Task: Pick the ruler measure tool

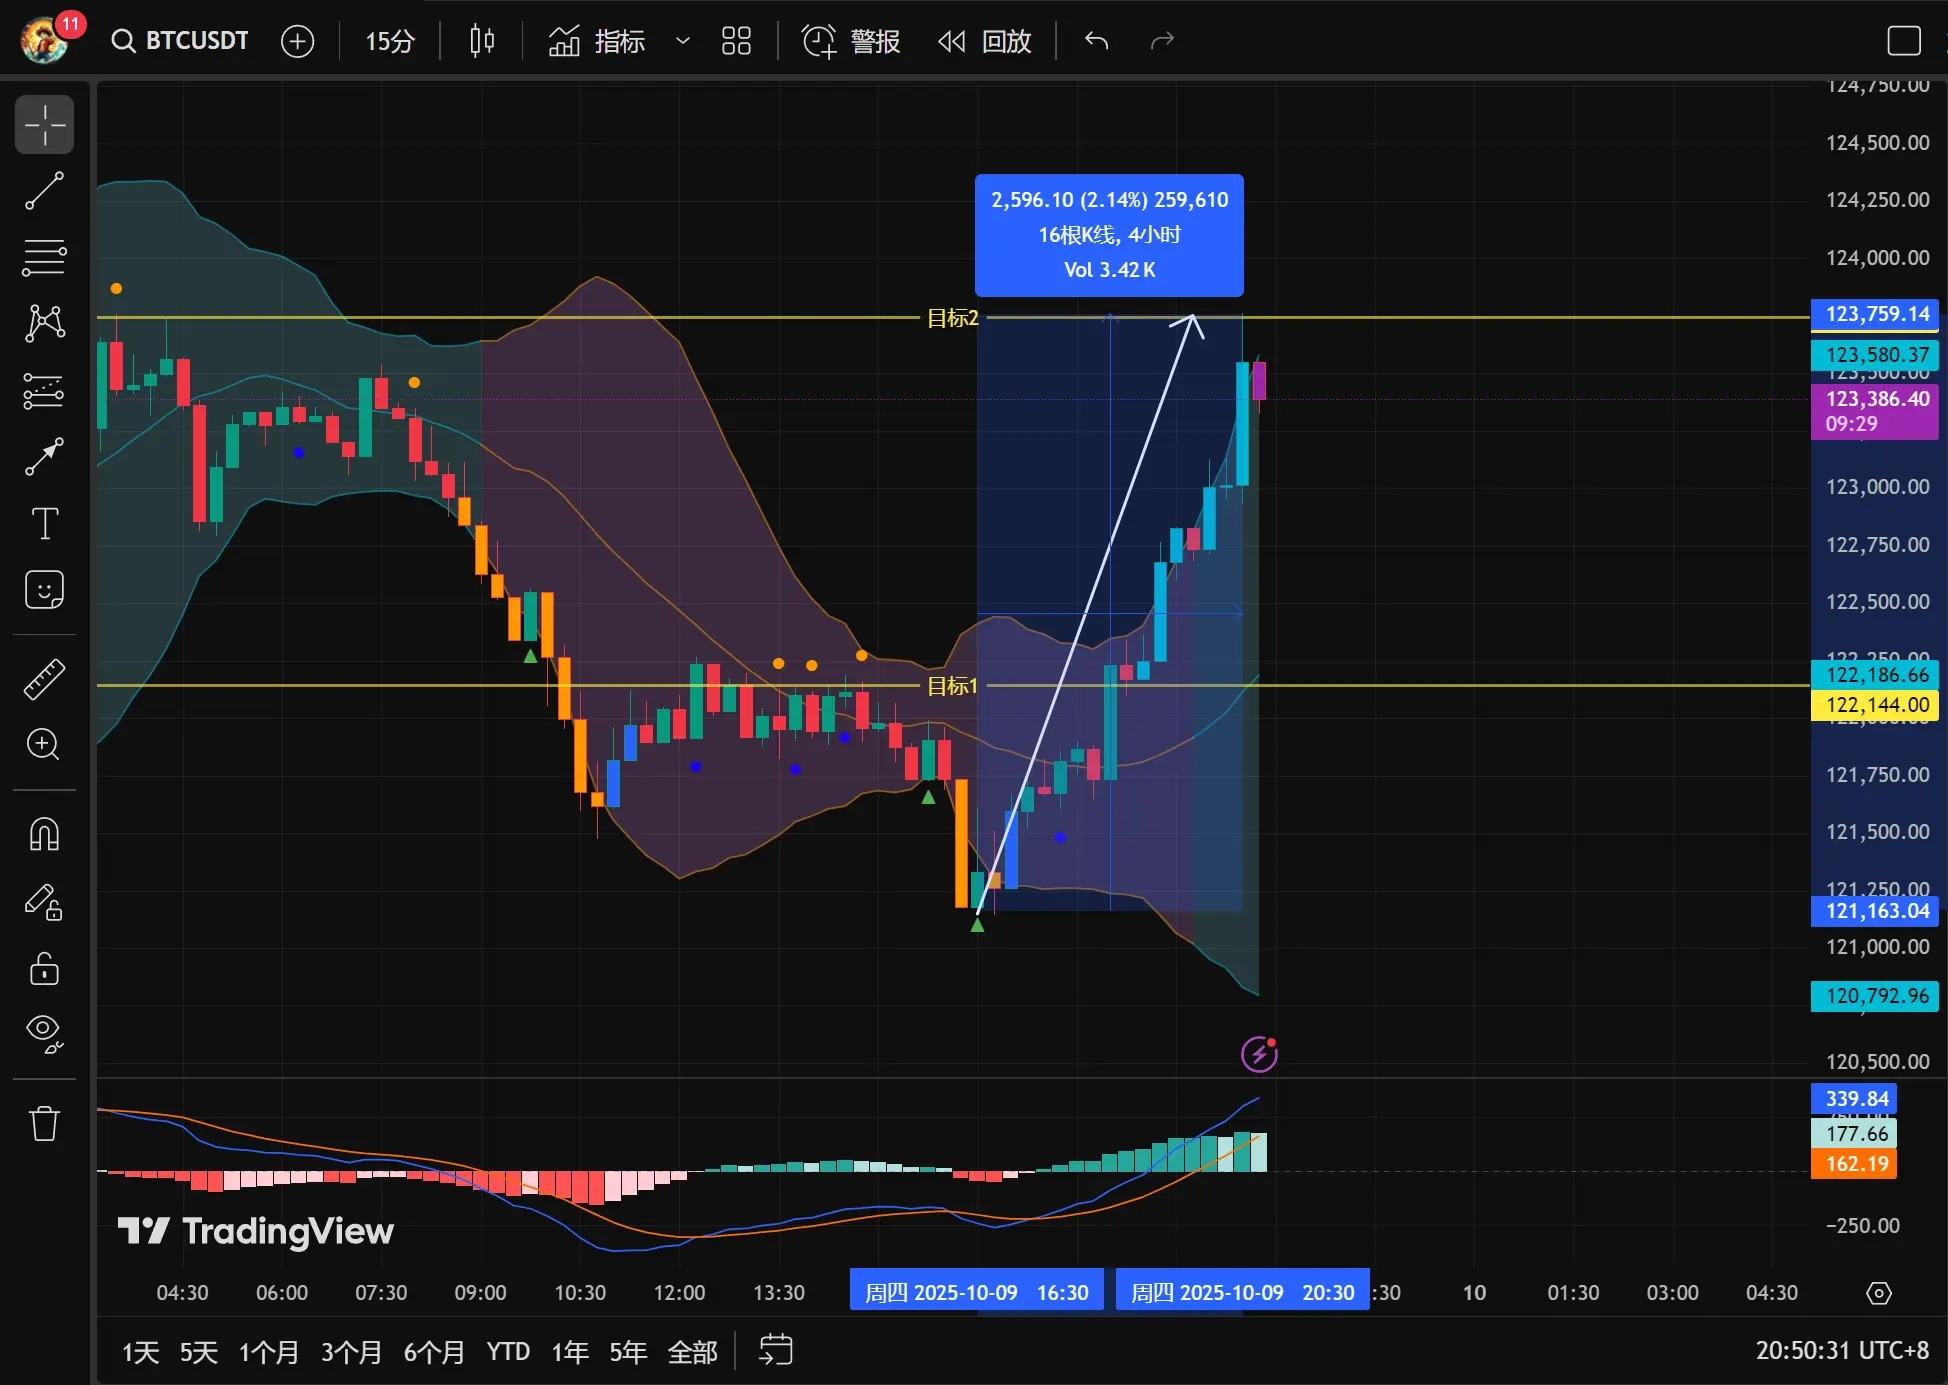Action: [x=44, y=679]
